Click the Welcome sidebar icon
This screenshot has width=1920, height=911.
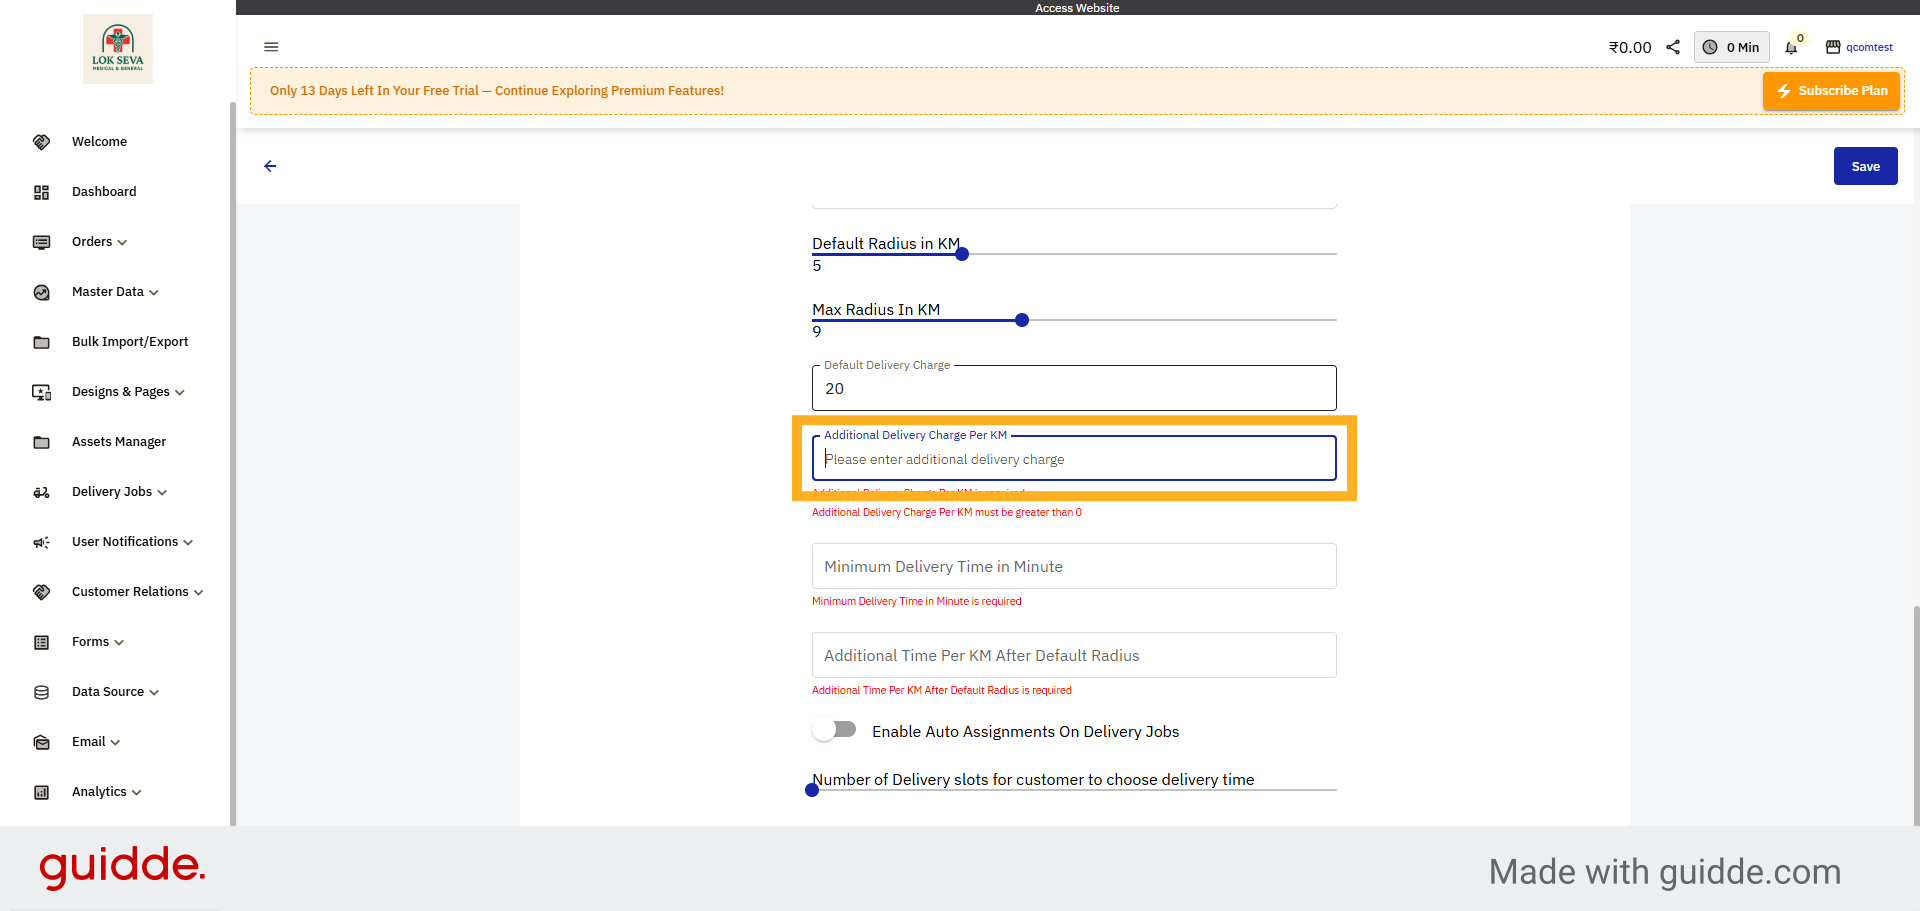tap(41, 142)
